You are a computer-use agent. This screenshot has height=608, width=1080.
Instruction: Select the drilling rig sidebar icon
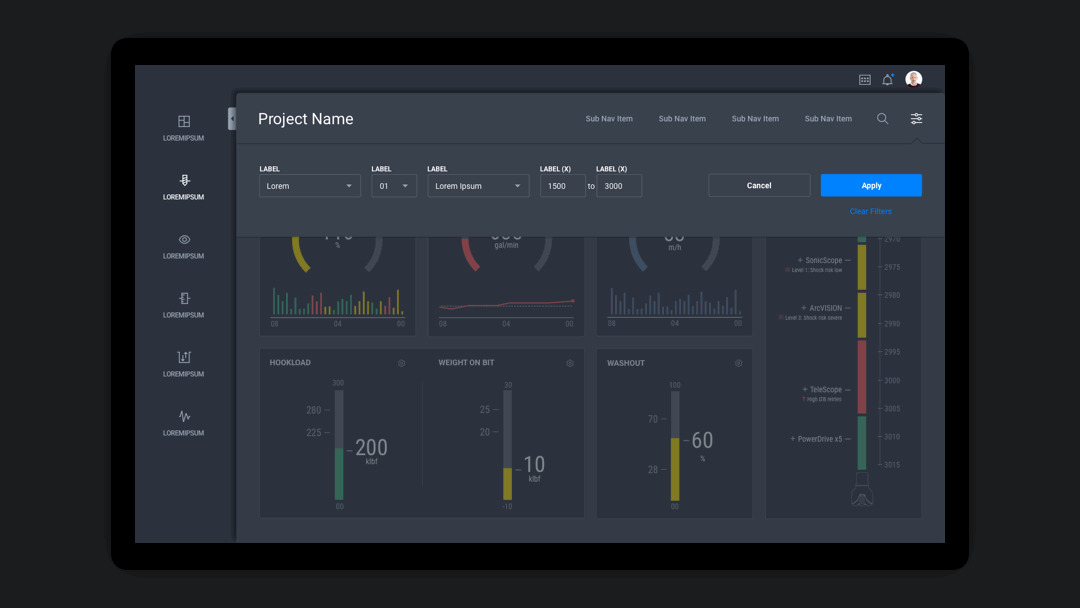184,180
